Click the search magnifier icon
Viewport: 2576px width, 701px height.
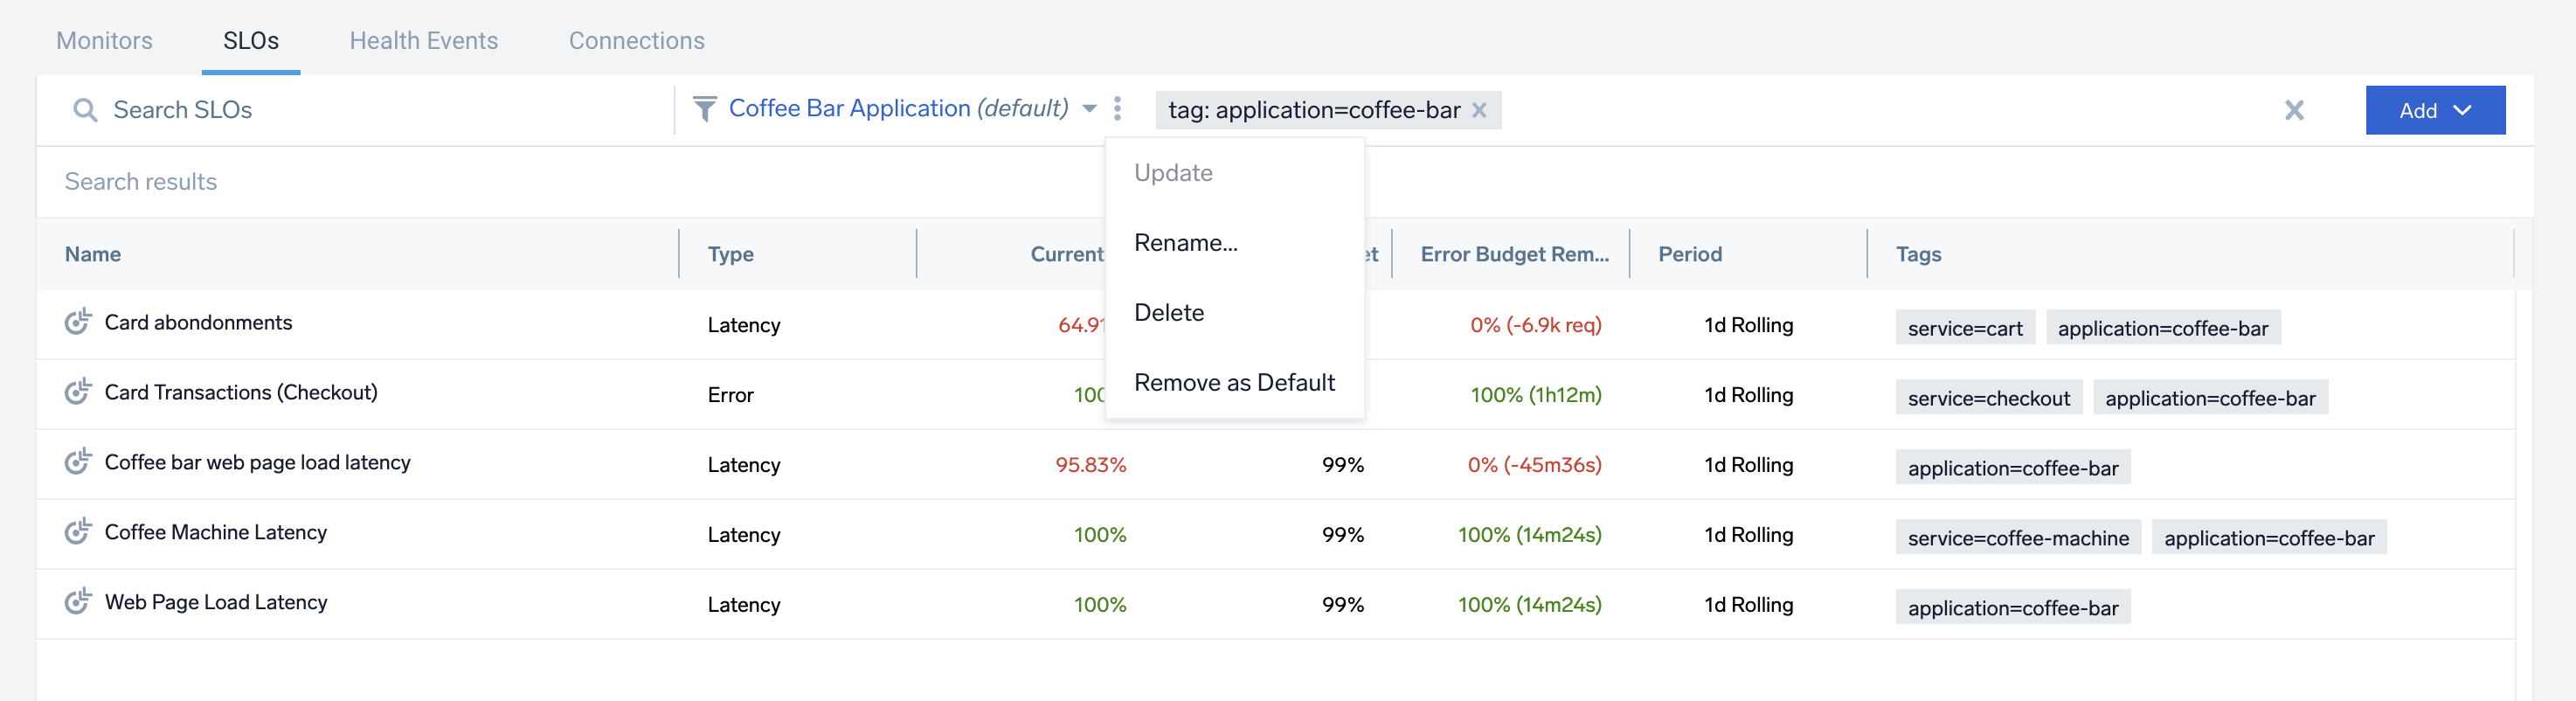86,110
